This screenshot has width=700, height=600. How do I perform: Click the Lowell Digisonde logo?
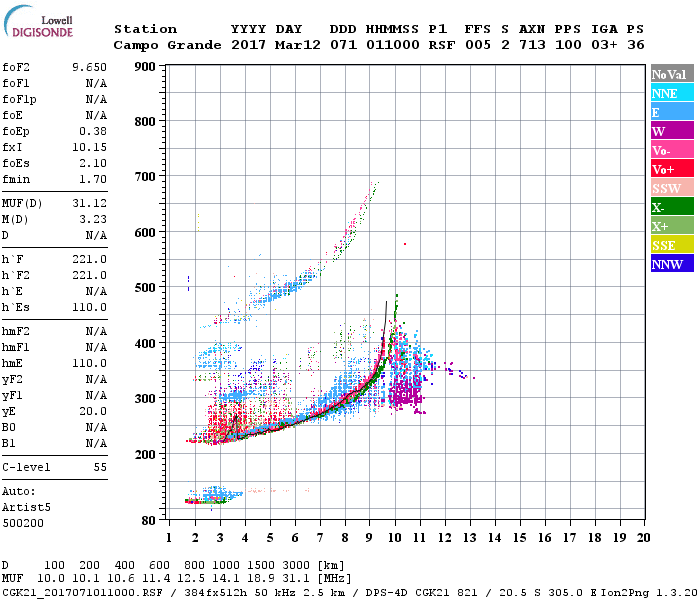38,22
